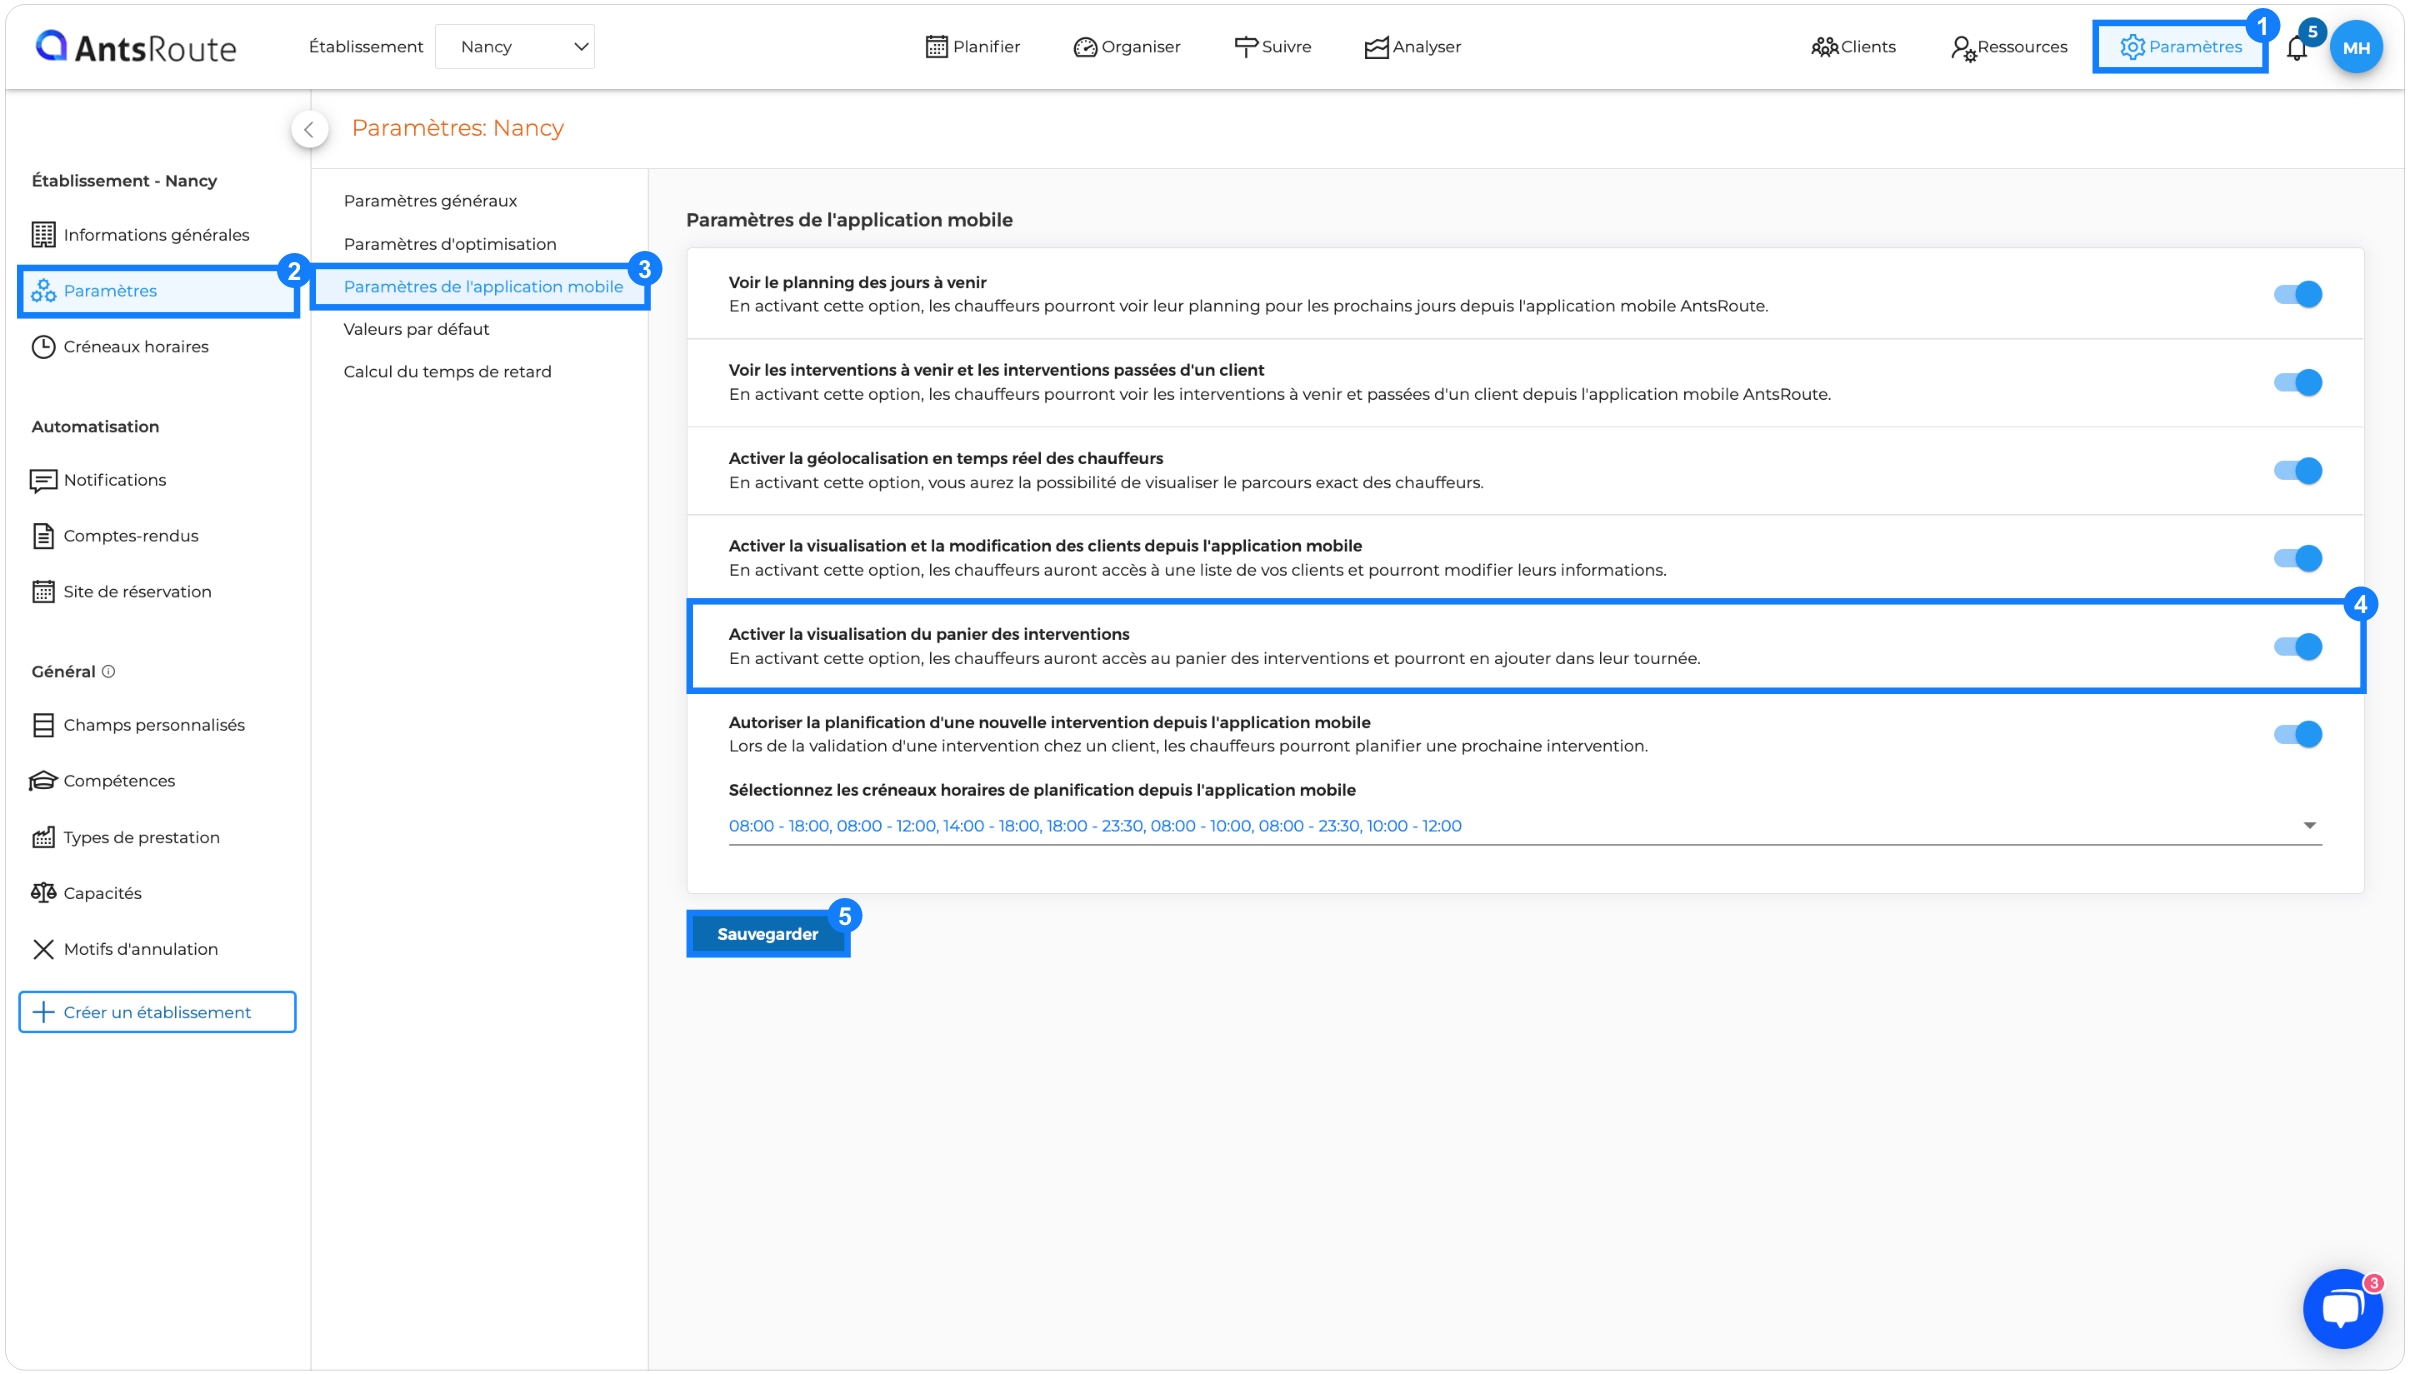The width and height of the screenshot is (2409, 1374).
Task: Click the Site de réservation calendar icon
Action: (x=43, y=592)
